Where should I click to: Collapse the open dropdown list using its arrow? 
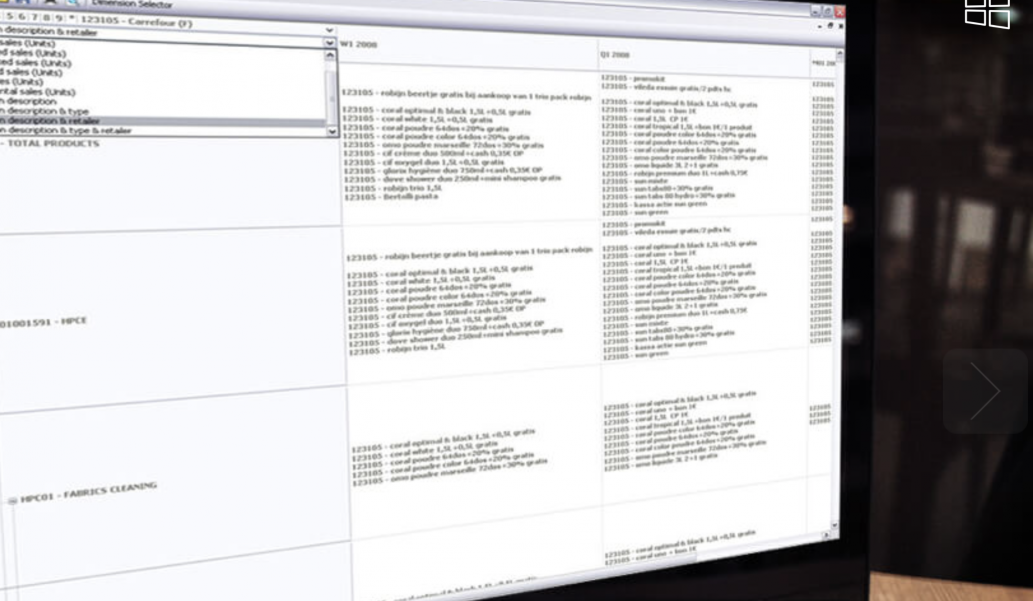(x=329, y=43)
